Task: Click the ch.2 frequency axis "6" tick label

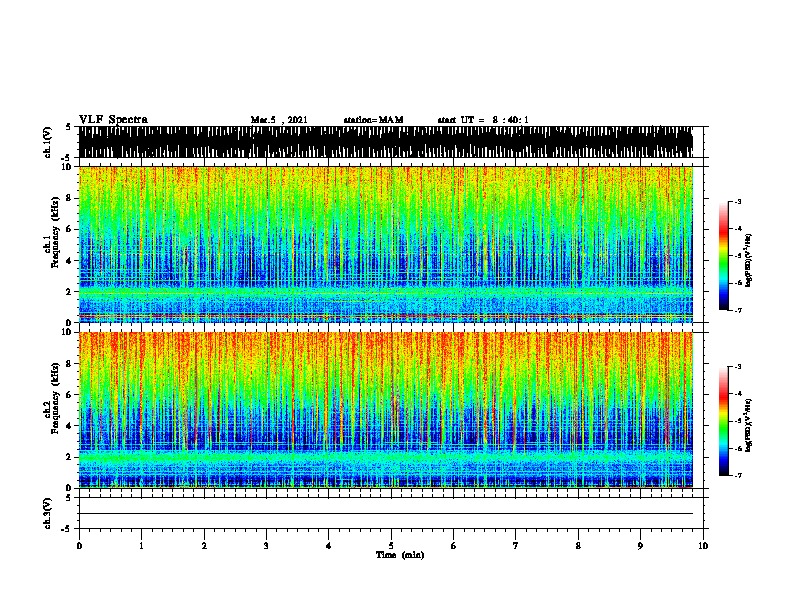Action: pos(69,394)
